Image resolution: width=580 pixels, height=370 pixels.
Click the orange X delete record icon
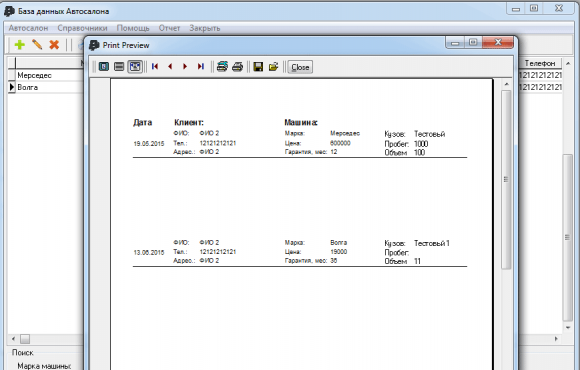[54, 45]
